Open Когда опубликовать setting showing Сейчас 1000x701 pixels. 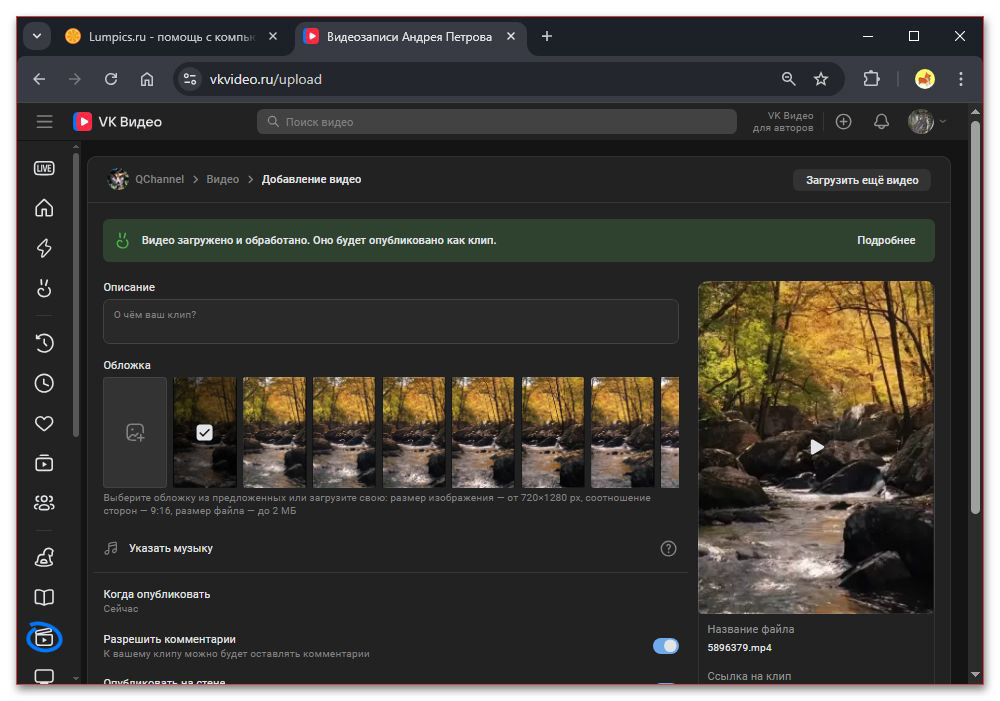click(157, 601)
